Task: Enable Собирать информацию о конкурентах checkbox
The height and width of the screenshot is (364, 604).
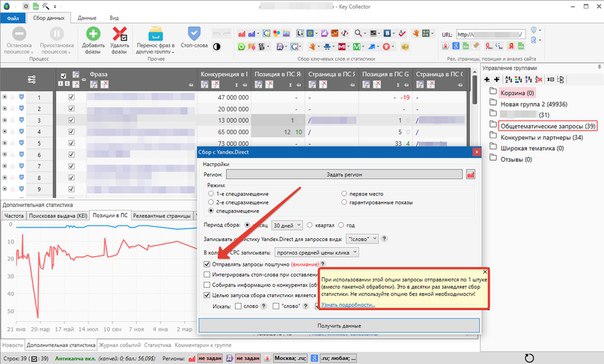Action: pos(207,285)
